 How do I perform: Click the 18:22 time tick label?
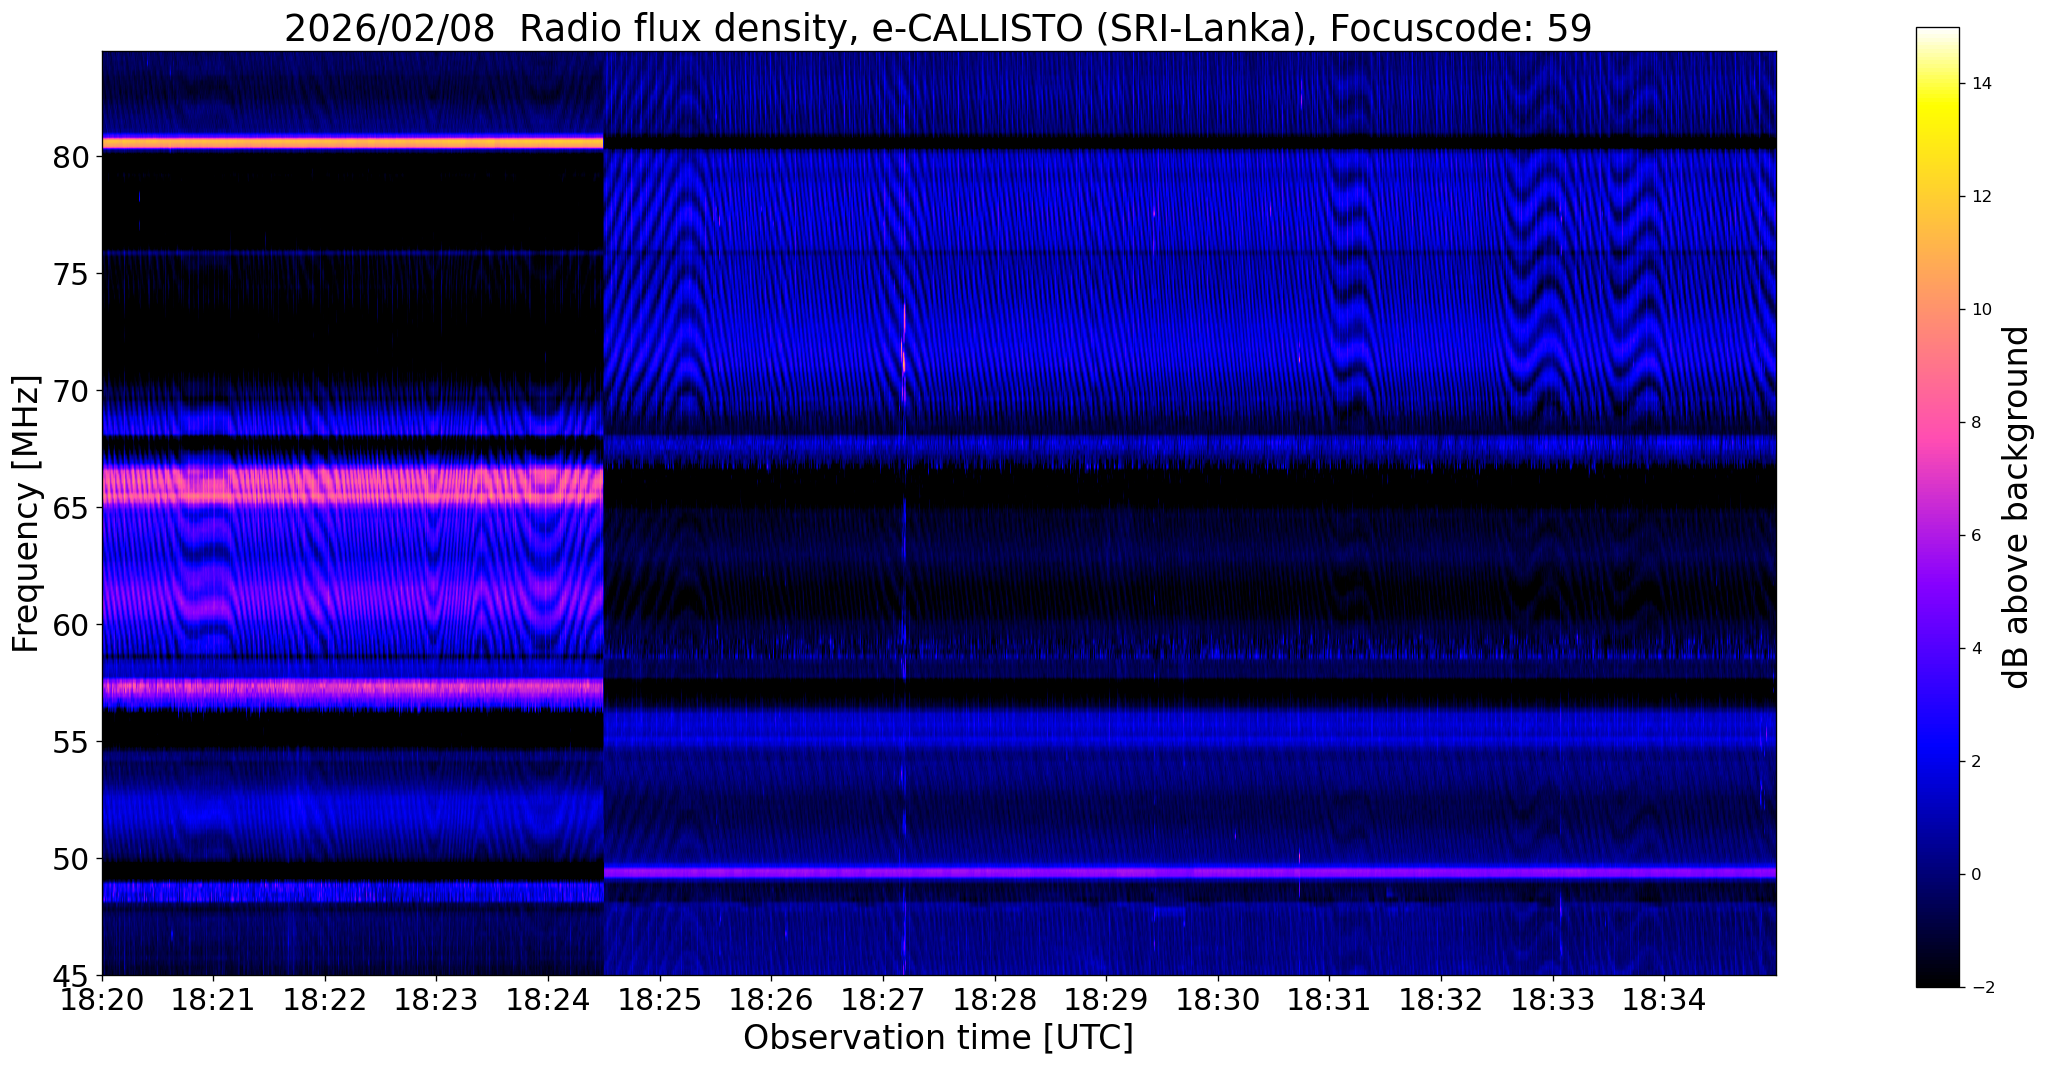click(325, 1001)
